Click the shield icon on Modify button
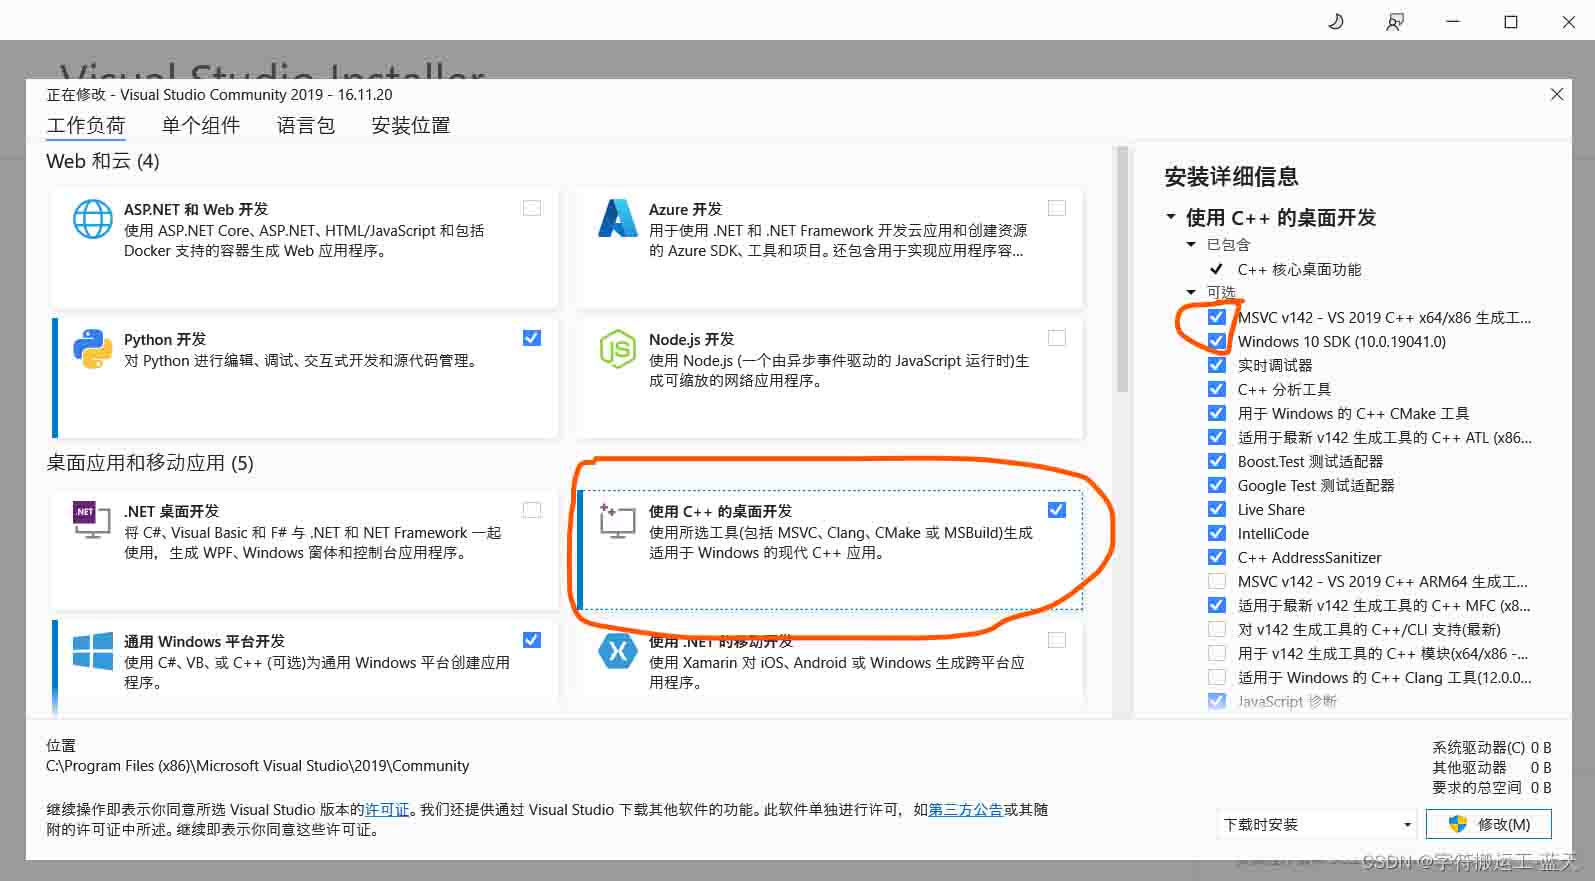Screen dimensions: 1595x881 (x=1457, y=824)
